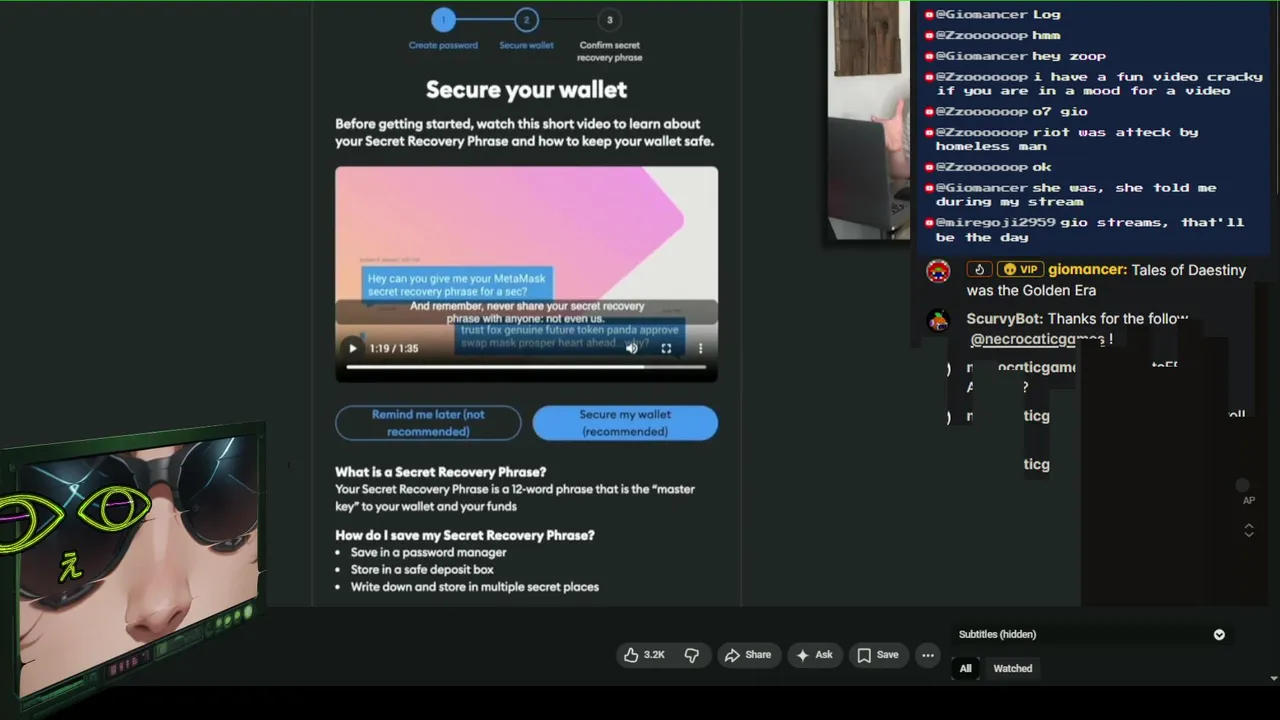Click the 1:19 / 1:35 time display
Screen dimensions: 1280x720
[x=393, y=348]
